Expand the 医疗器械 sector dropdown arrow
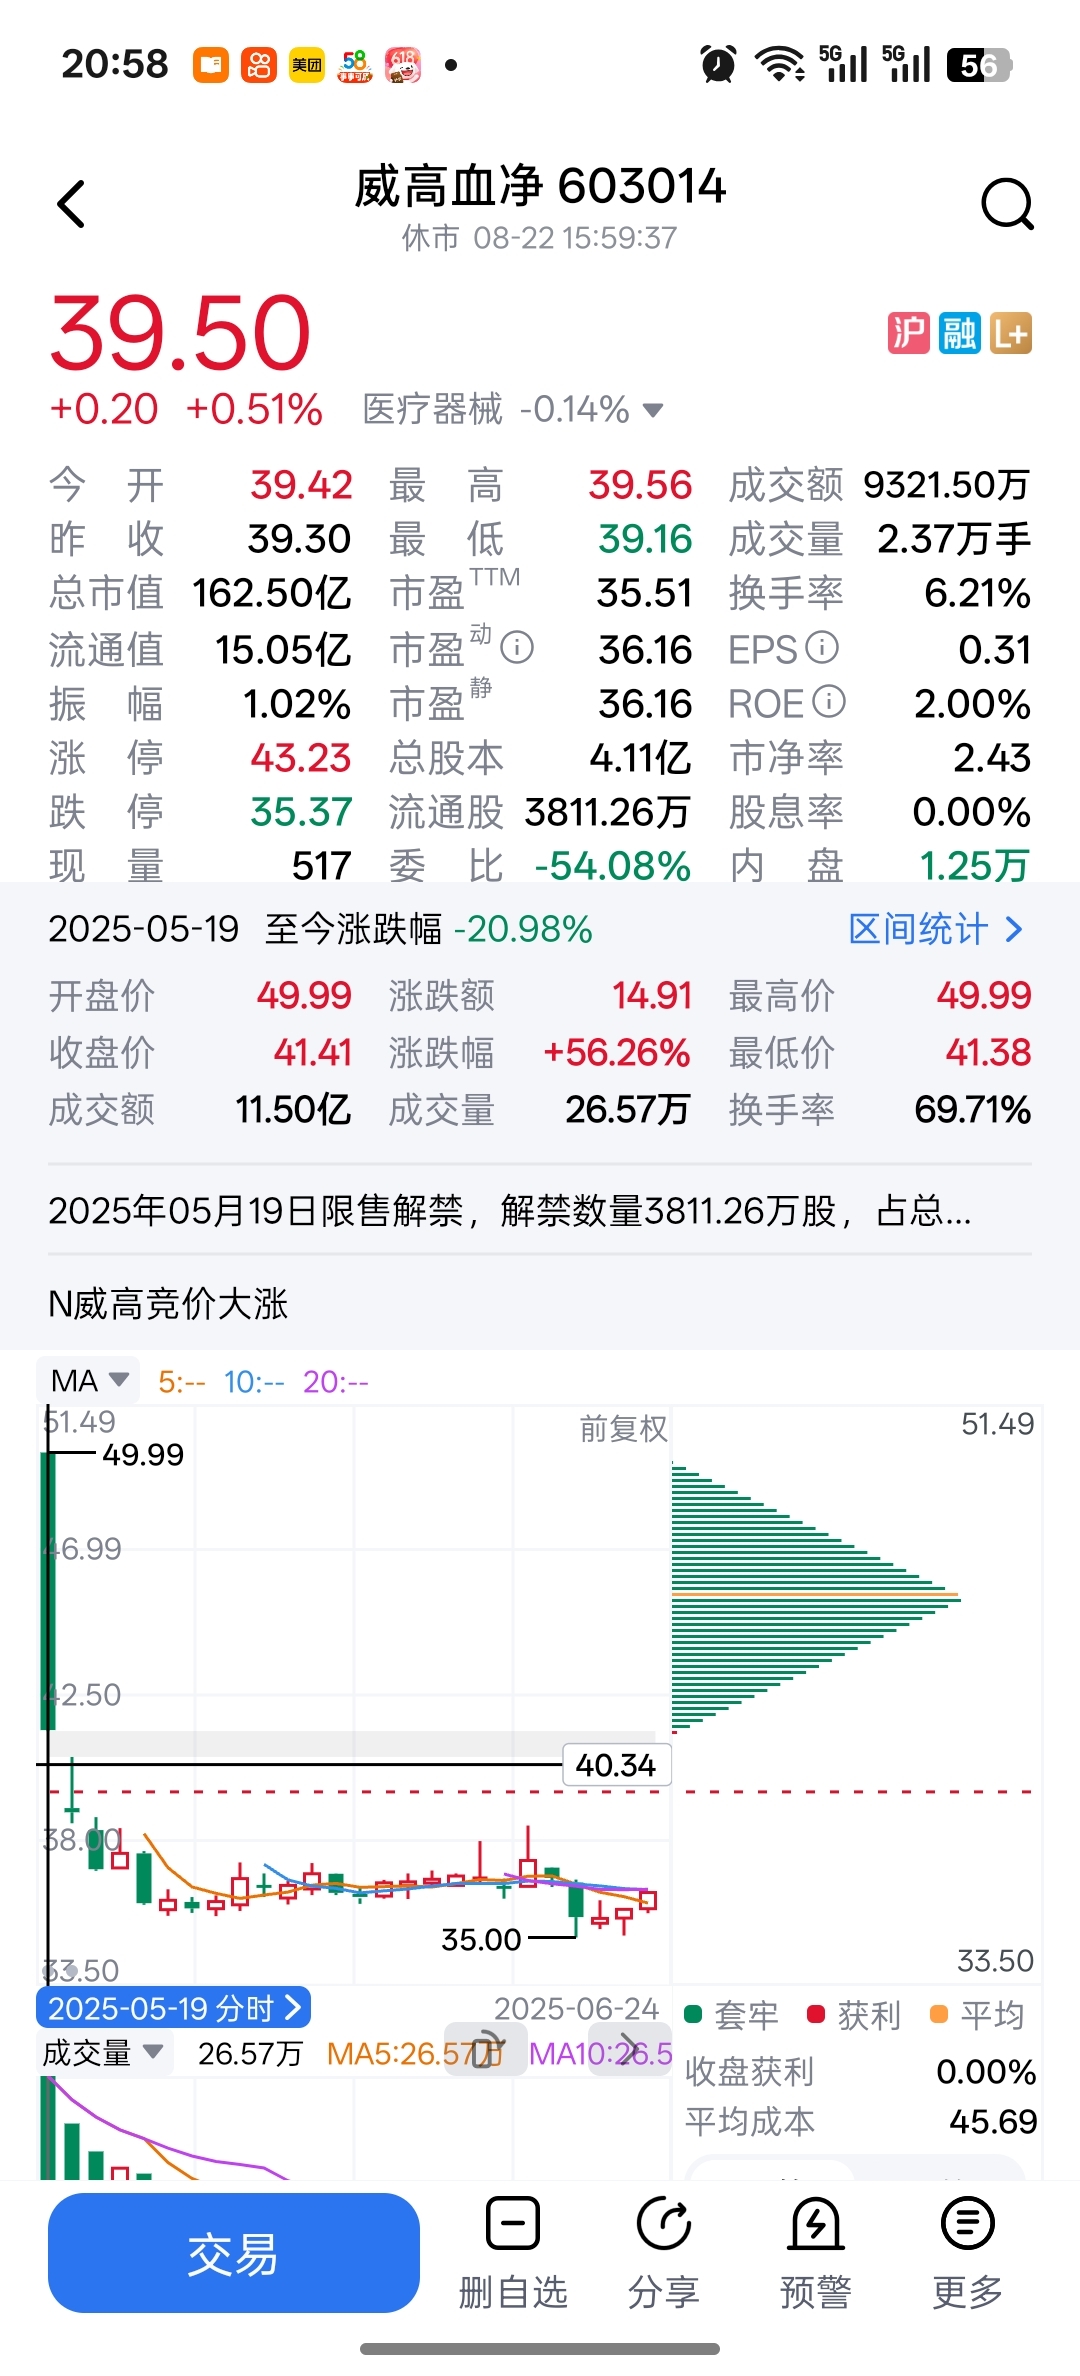 pos(653,410)
